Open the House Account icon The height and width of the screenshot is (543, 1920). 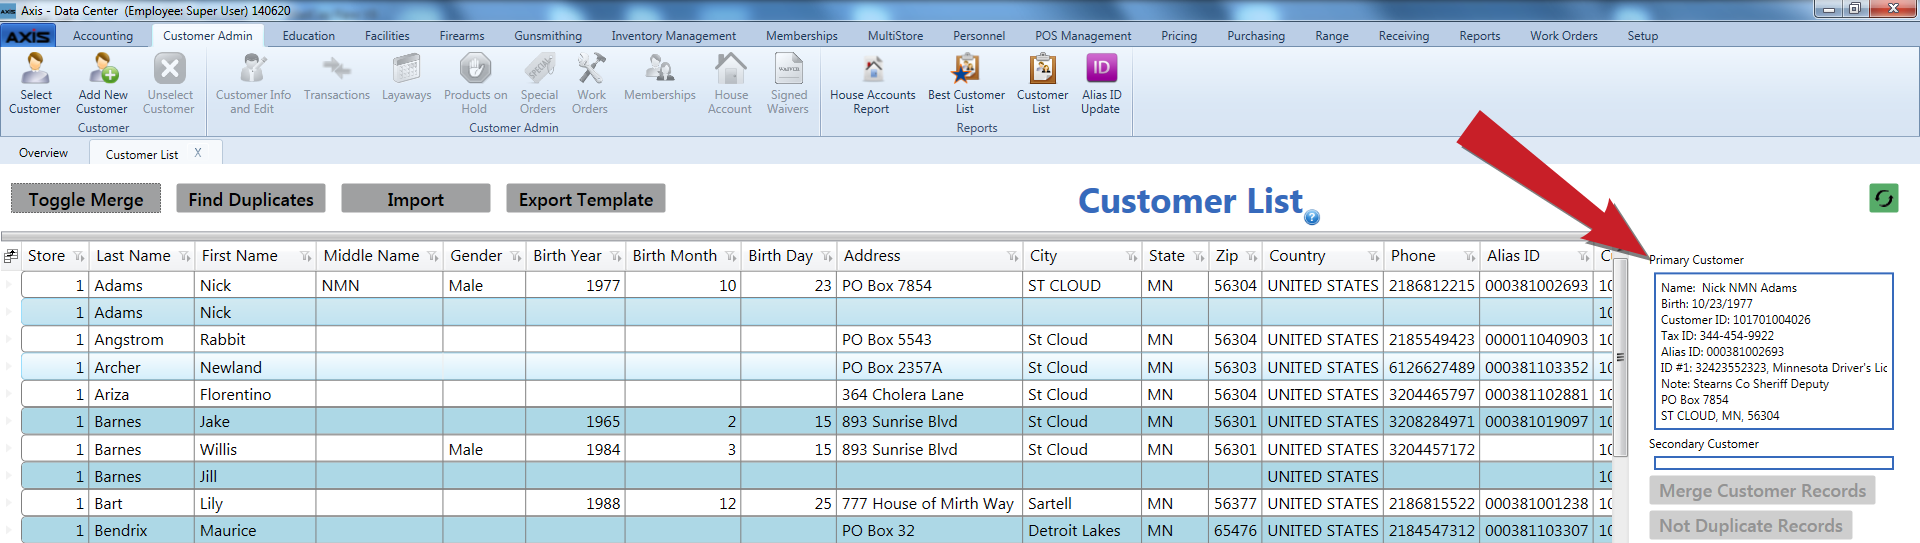(730, 83)
